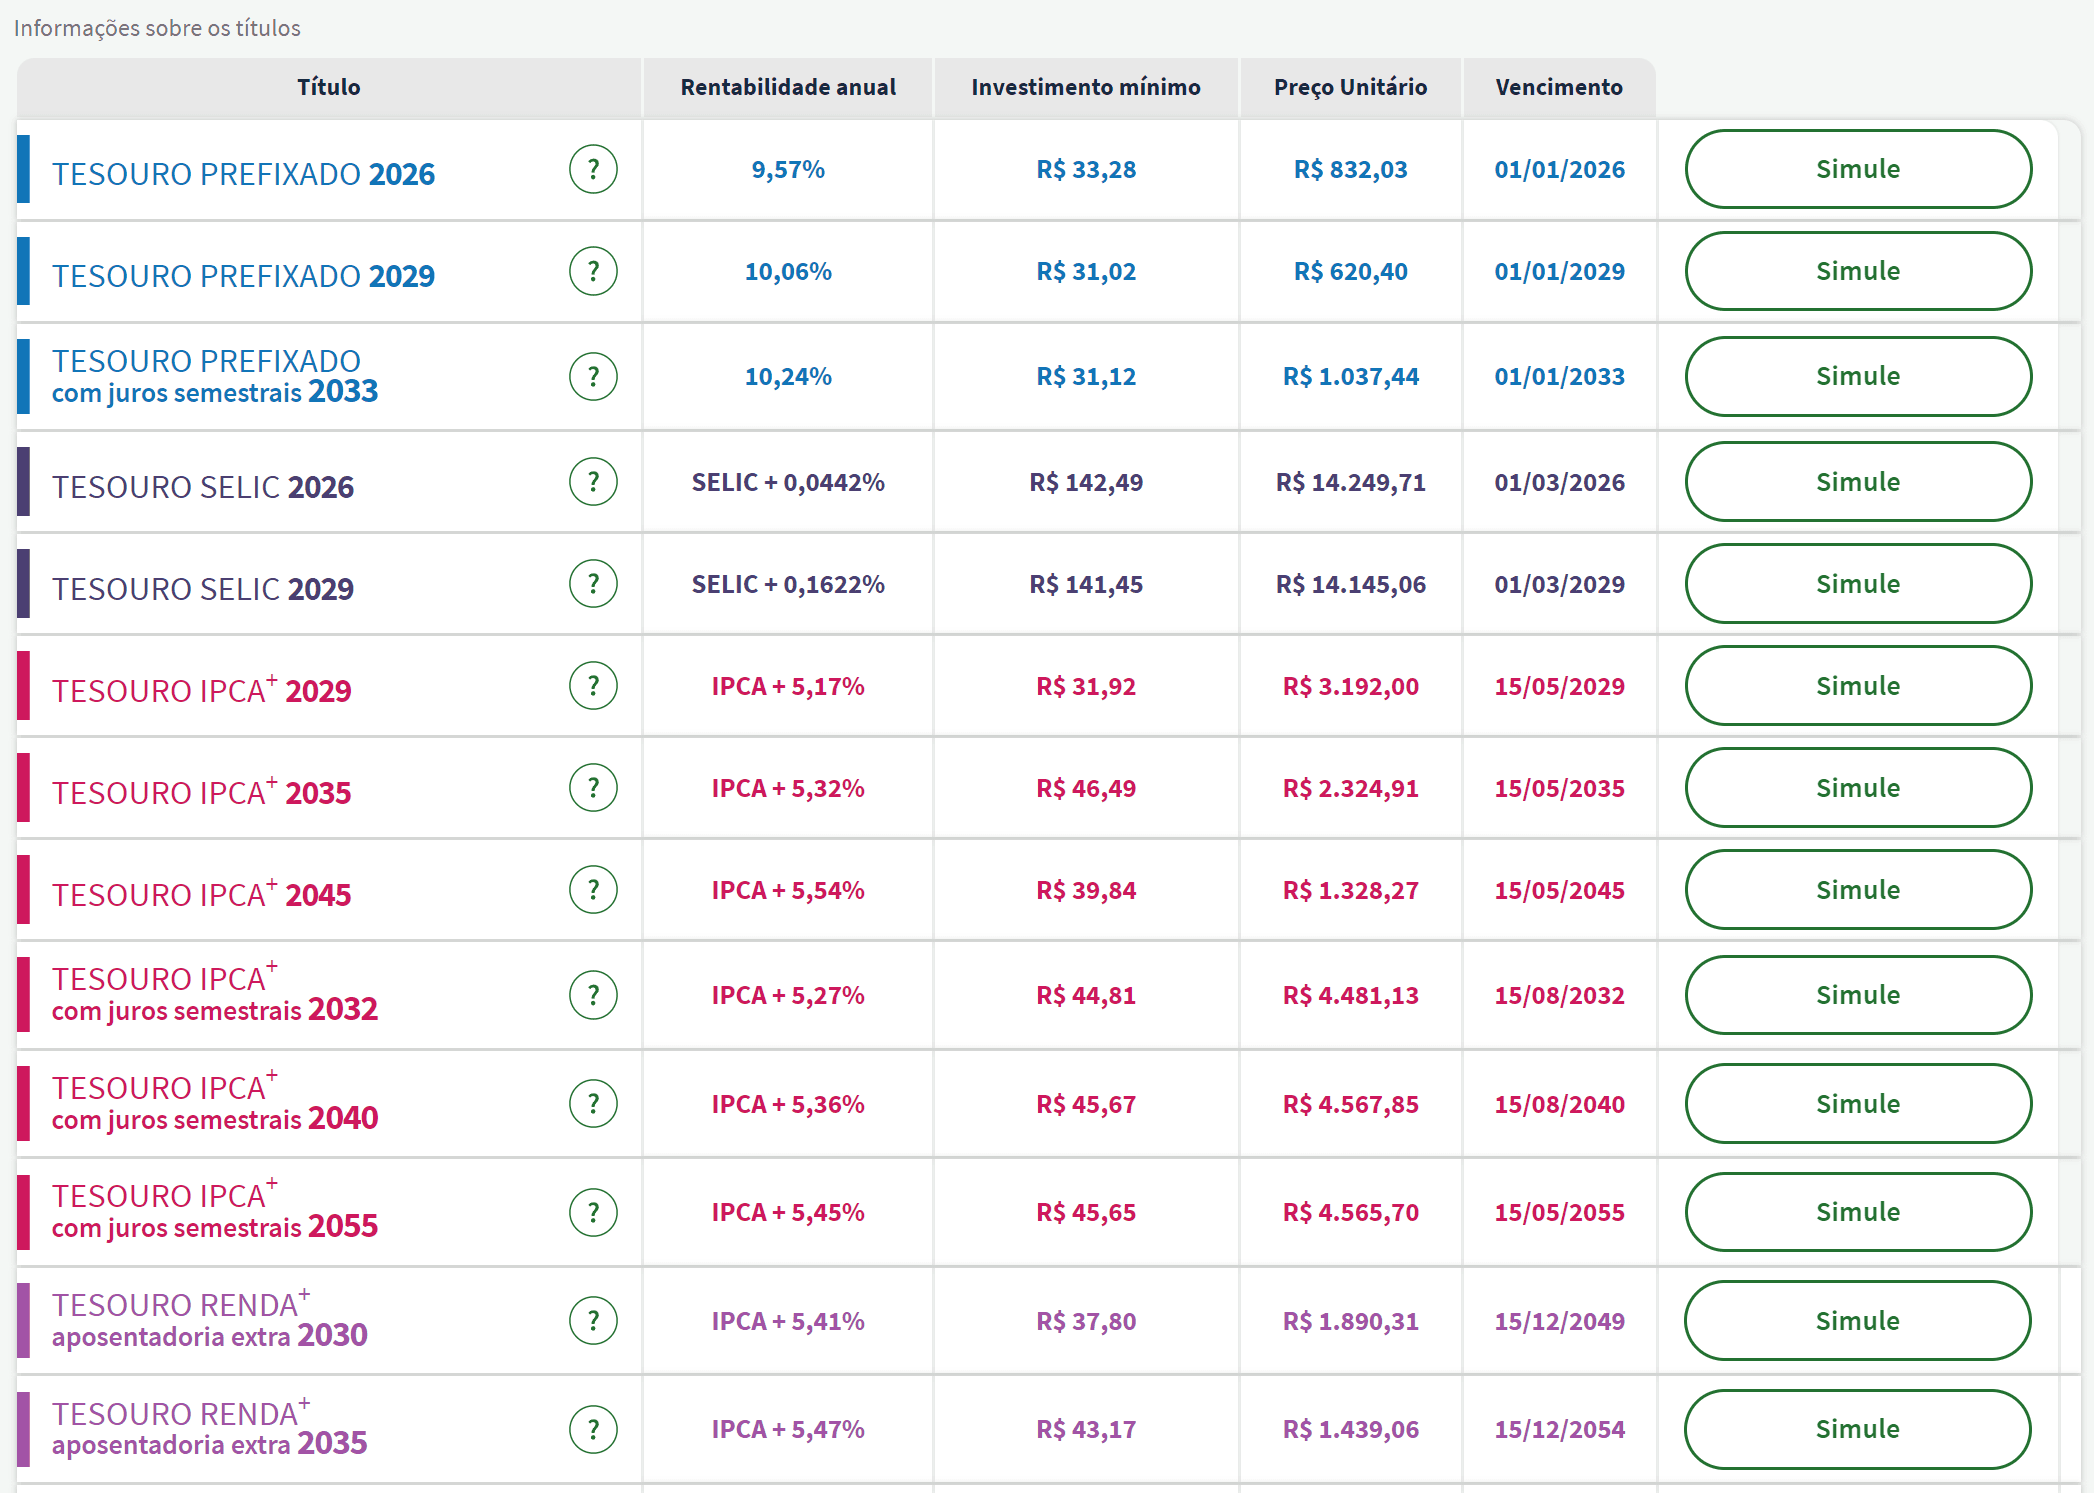
Task: Select the Título column header
Action: coord(329,87)
